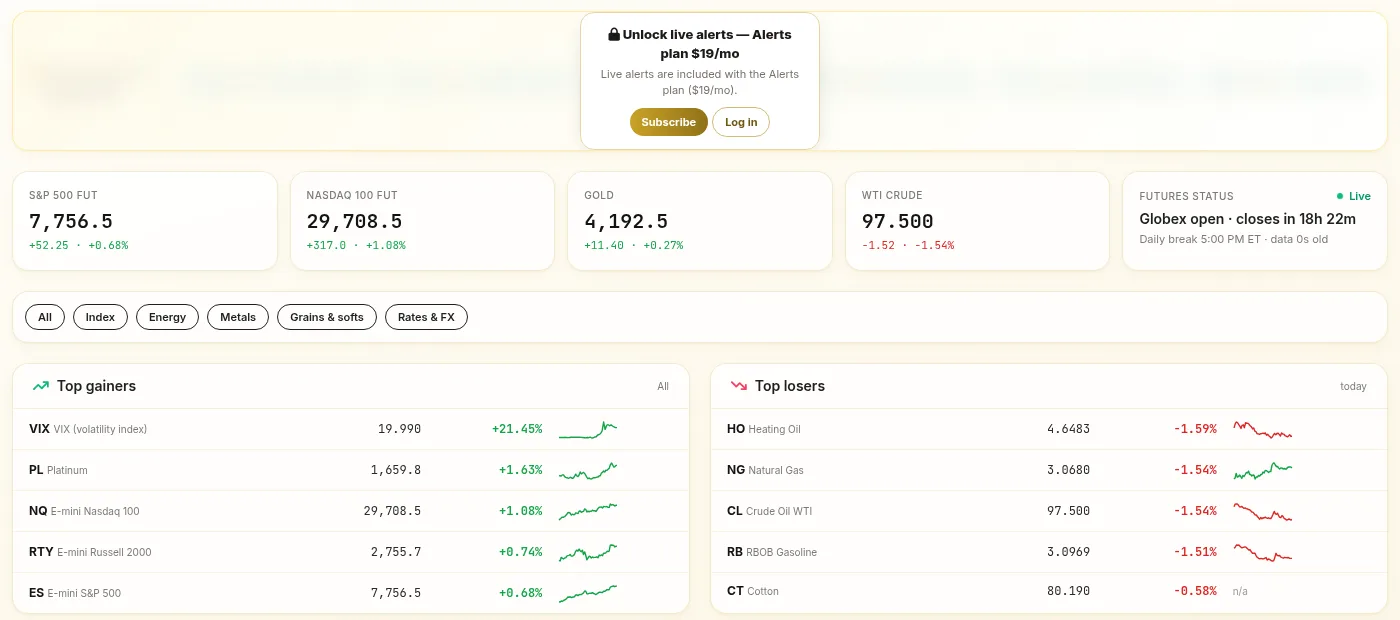The image size is (1400, 620).
Task: Click the n/a label in the Cotton row
Action: [x=1240, y=591]
